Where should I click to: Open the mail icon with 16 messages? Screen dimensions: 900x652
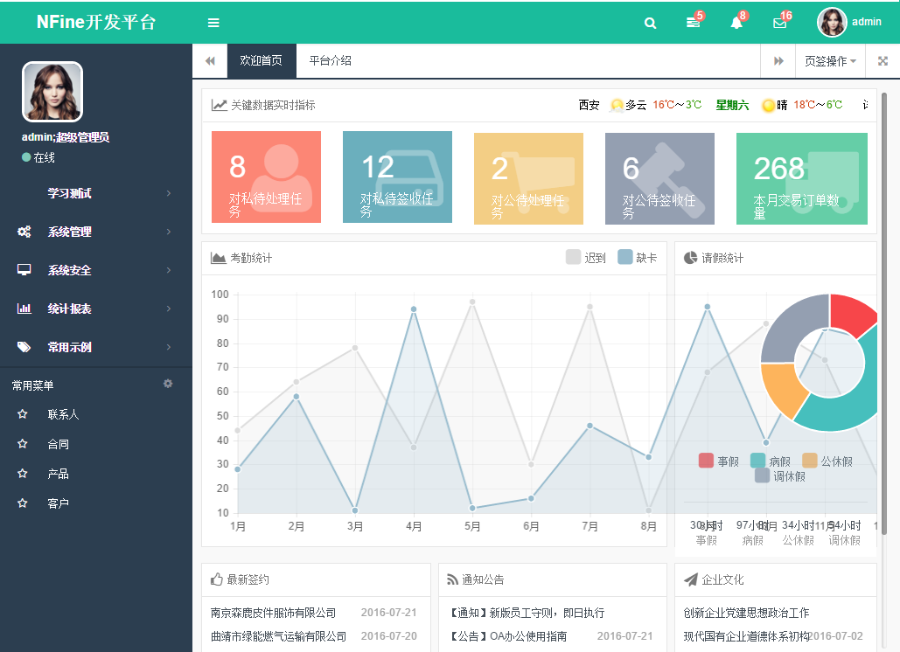(x=780, y=22)
